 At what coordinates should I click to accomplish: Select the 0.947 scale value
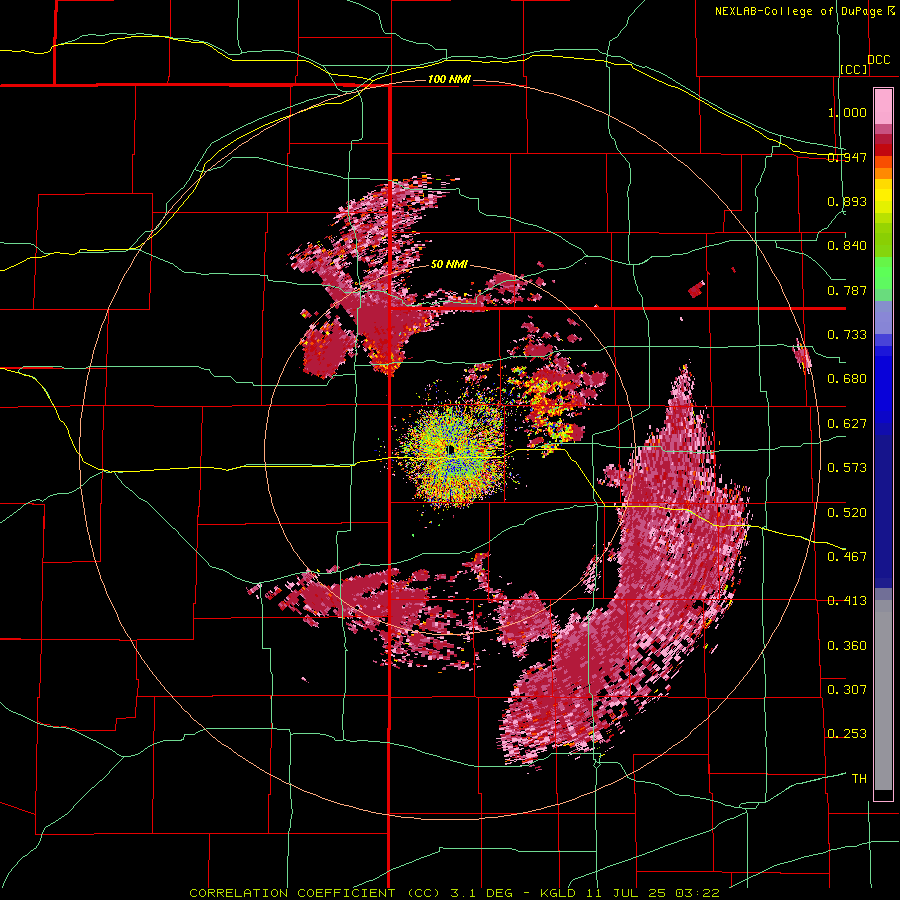(x=847, y=157)
